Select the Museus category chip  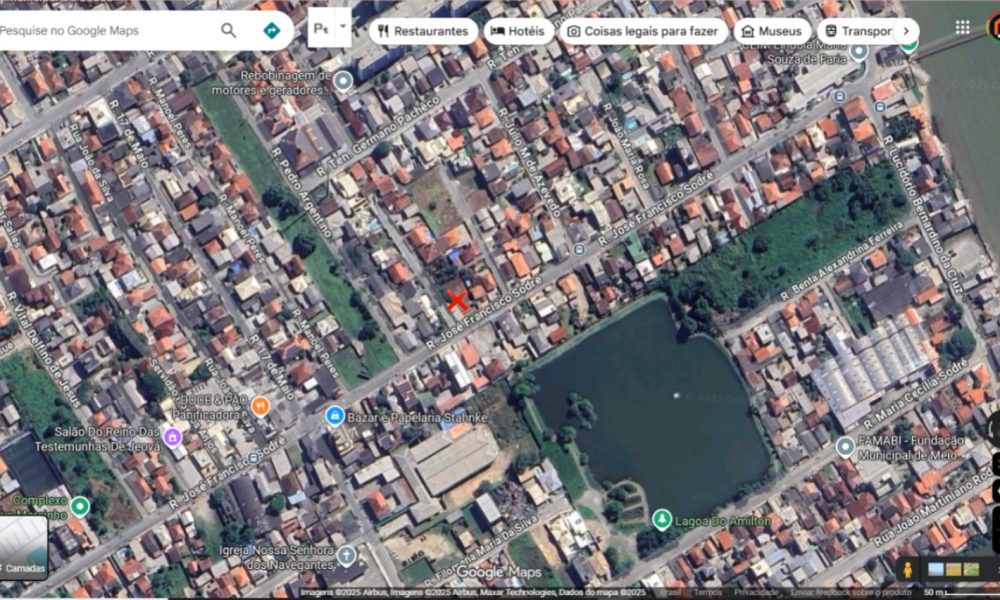(x=771, y=31)
